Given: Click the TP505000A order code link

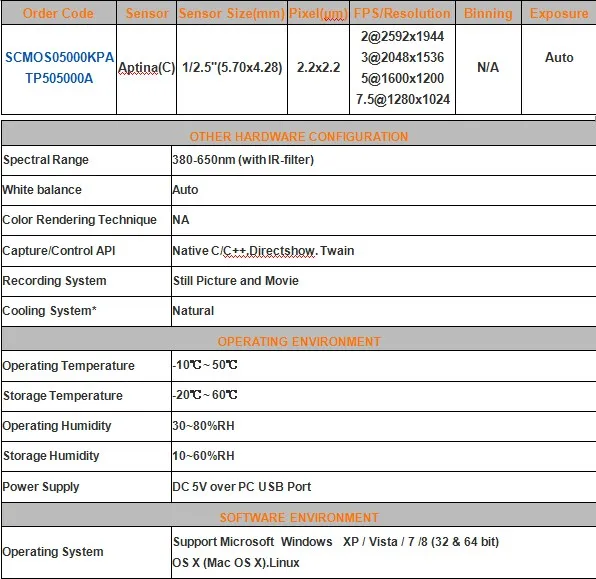Looking at the screenshot, I should click(59, 78).
